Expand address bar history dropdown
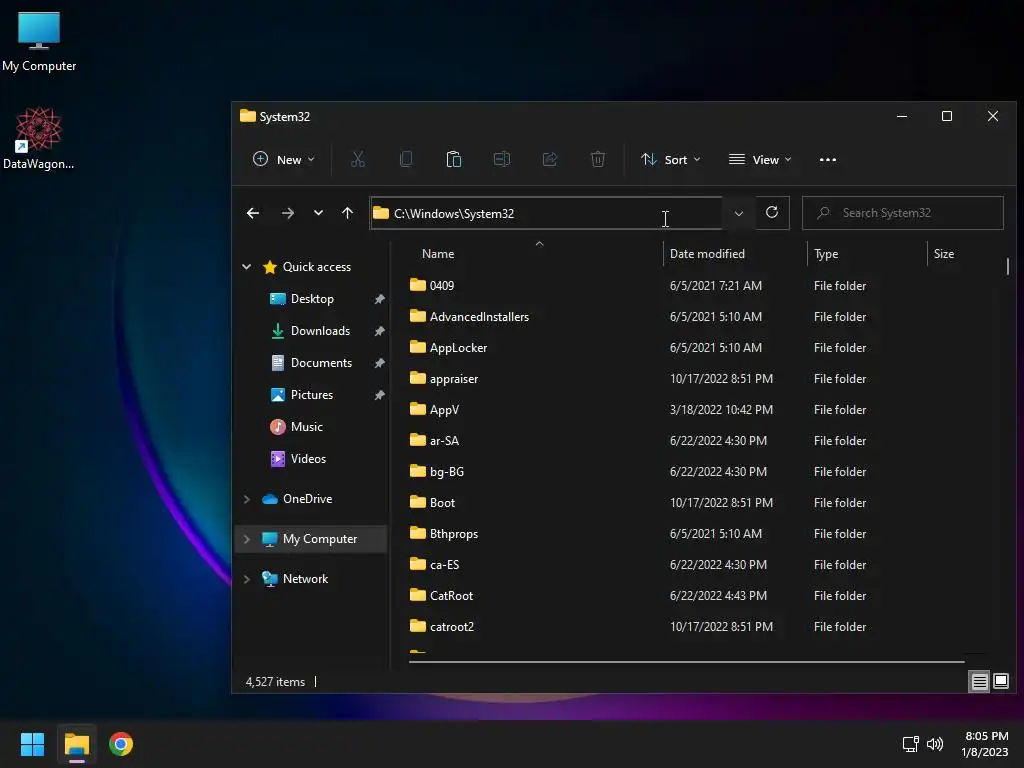The width and height of the screenshot is (1024, 768). click(x=739, y=213)
